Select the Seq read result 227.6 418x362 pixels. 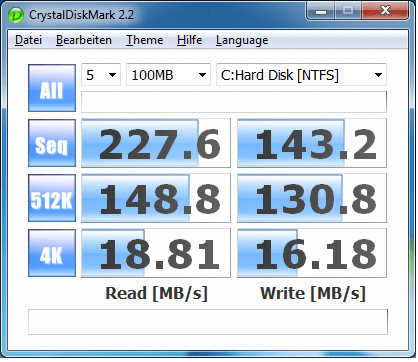(156, 143)
